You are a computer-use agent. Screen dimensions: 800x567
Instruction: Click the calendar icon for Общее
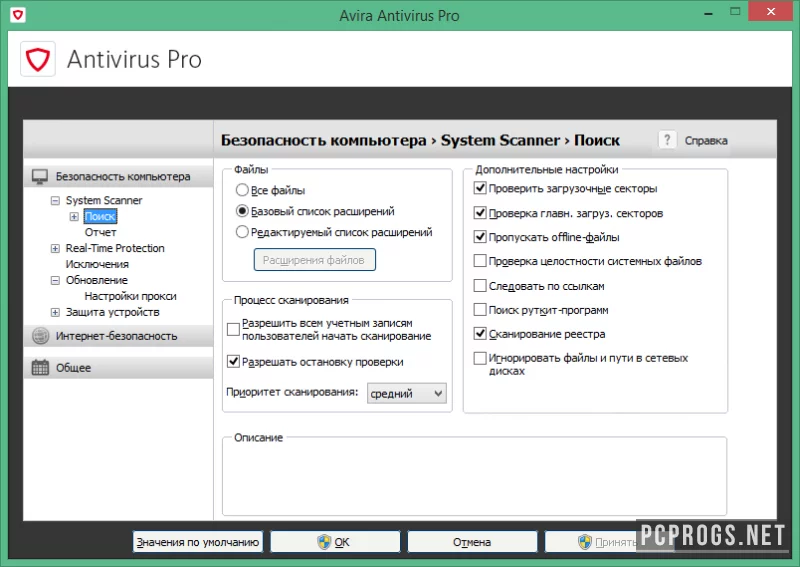coord(40,367)
